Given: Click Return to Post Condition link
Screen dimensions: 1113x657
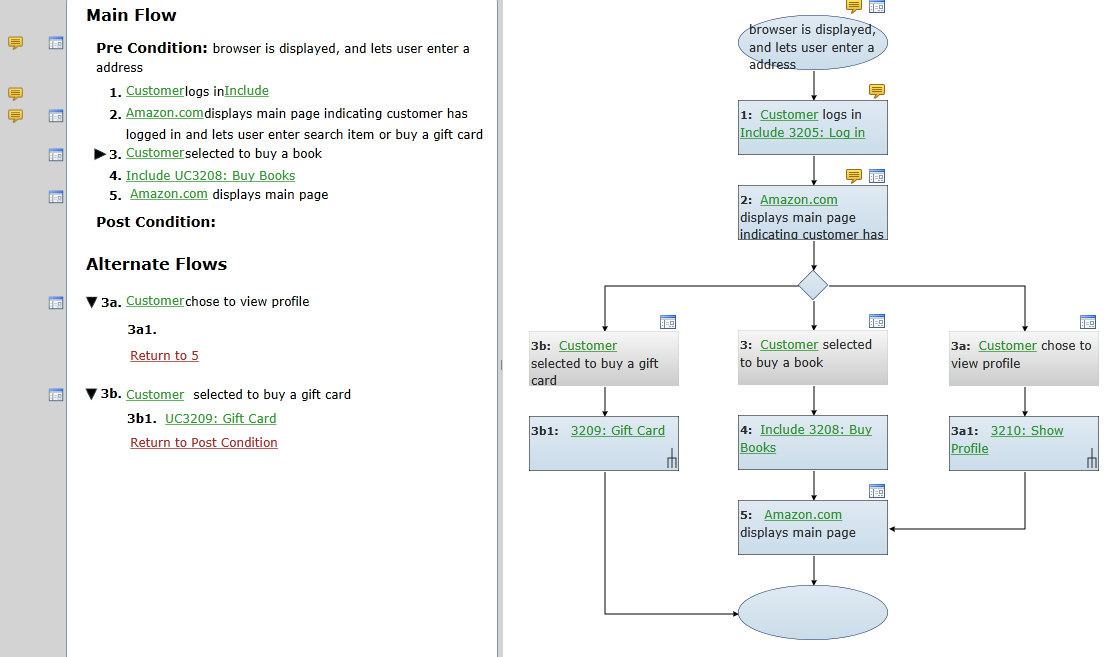Looking at the screenshot, I should (203, 443).
